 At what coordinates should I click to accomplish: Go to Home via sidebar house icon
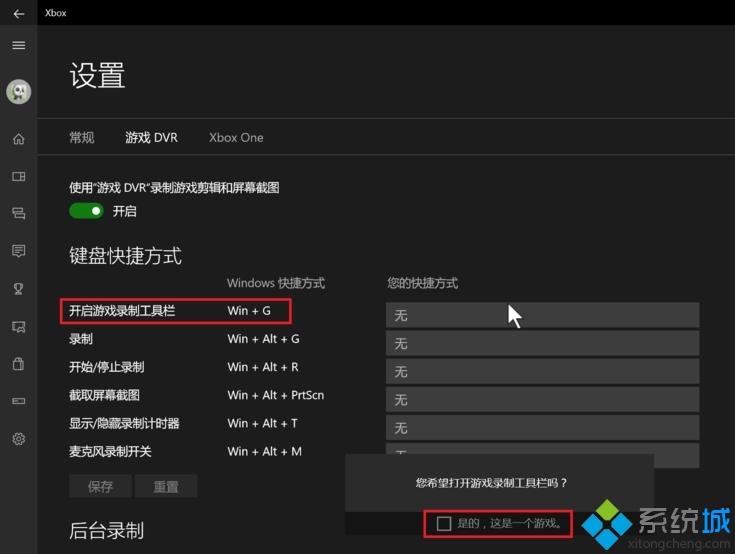point(19,139)
